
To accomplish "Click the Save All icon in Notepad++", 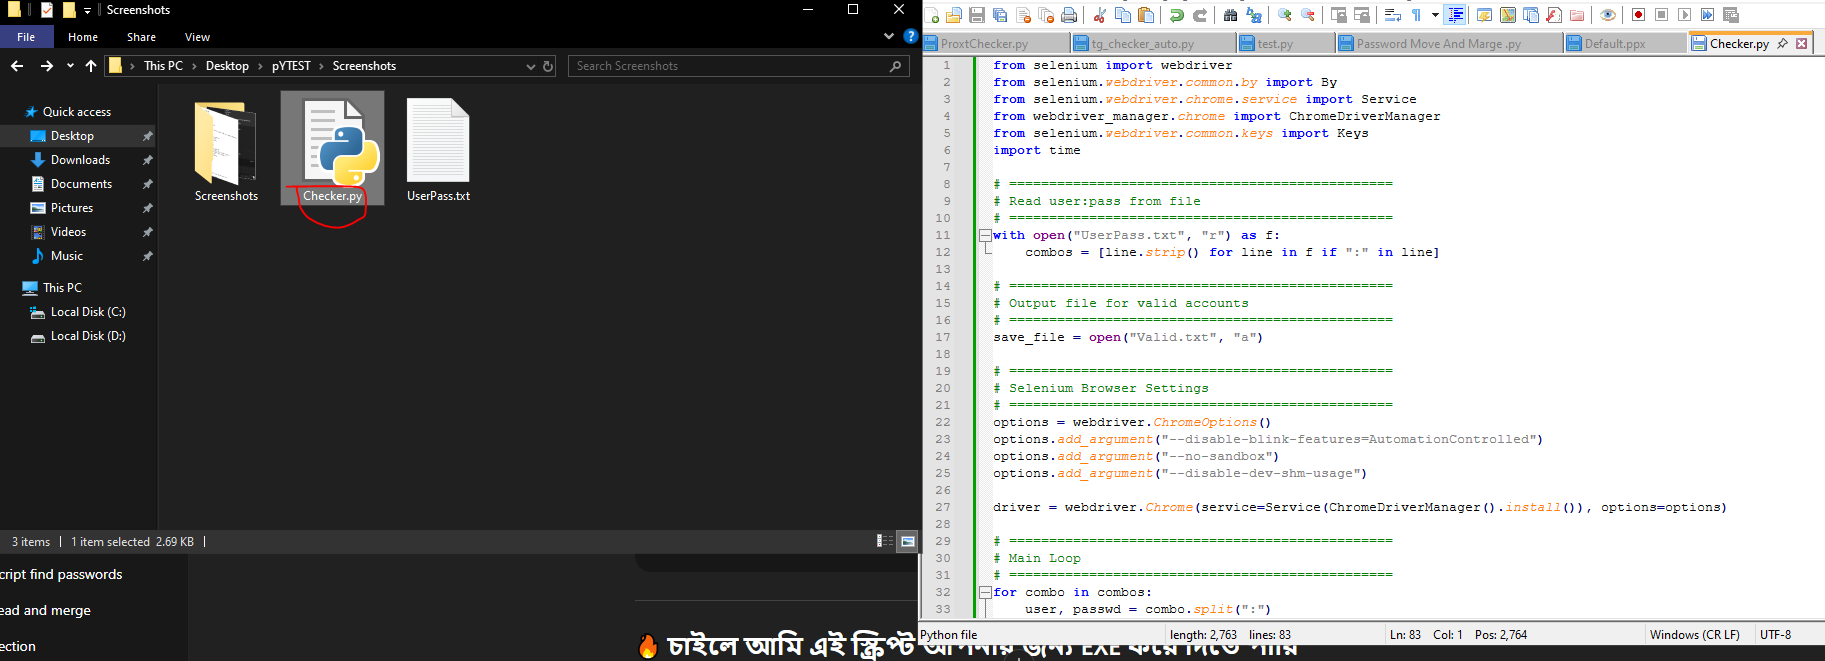I will click(1000, 15).
